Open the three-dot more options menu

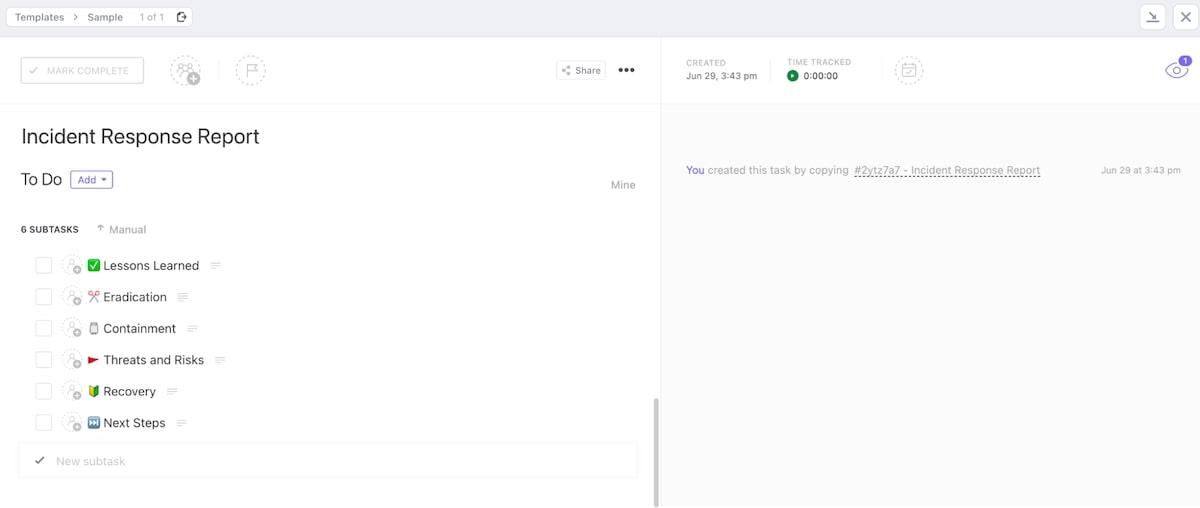click(x=626, y=71)
